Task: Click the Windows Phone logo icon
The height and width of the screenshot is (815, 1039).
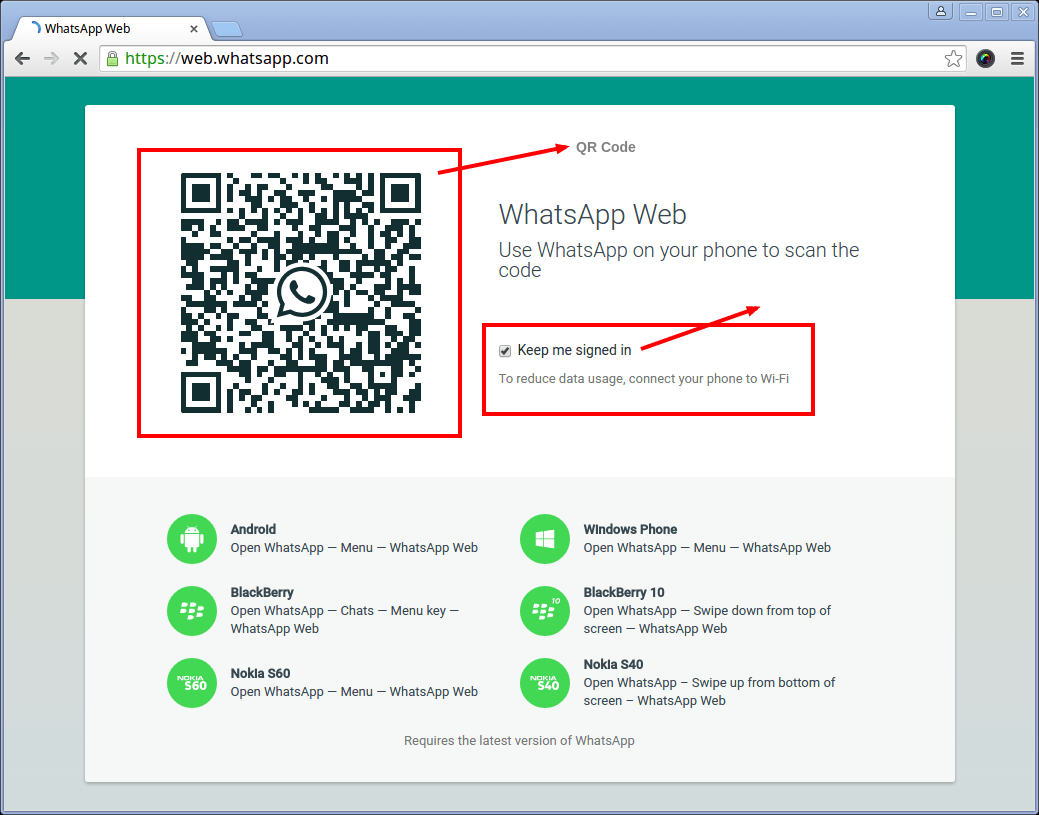Action: (545, 539)
